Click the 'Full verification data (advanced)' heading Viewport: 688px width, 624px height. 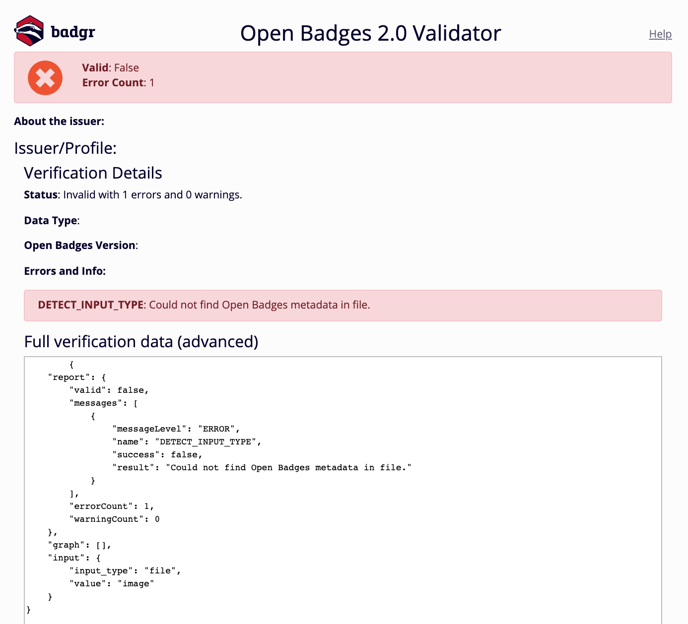coord(141,341)
